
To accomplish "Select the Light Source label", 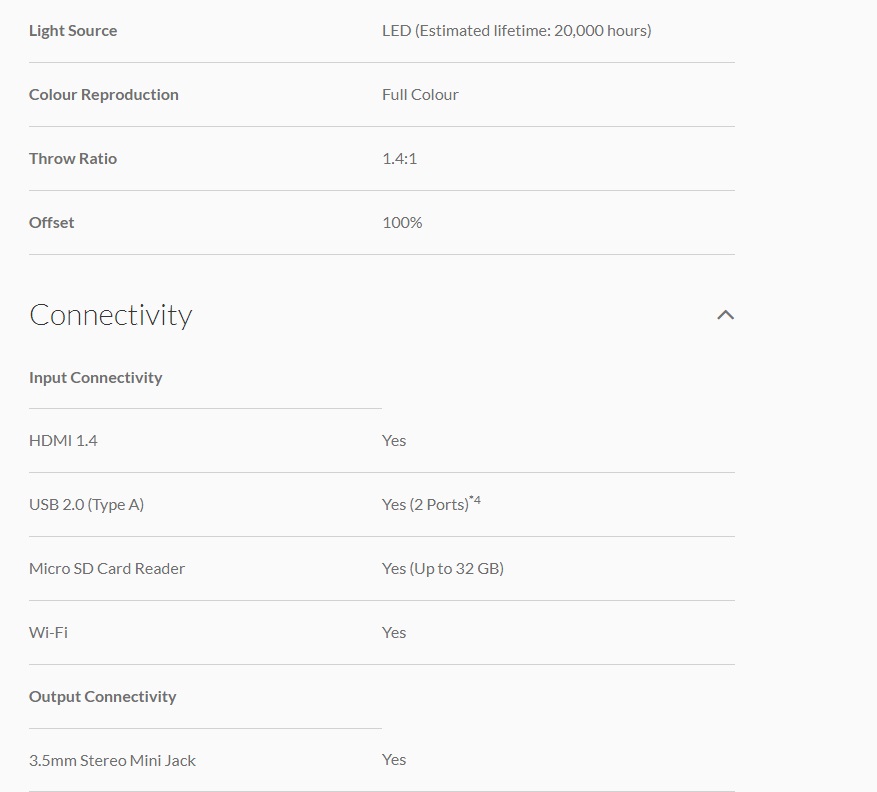I will pos(73,31).
